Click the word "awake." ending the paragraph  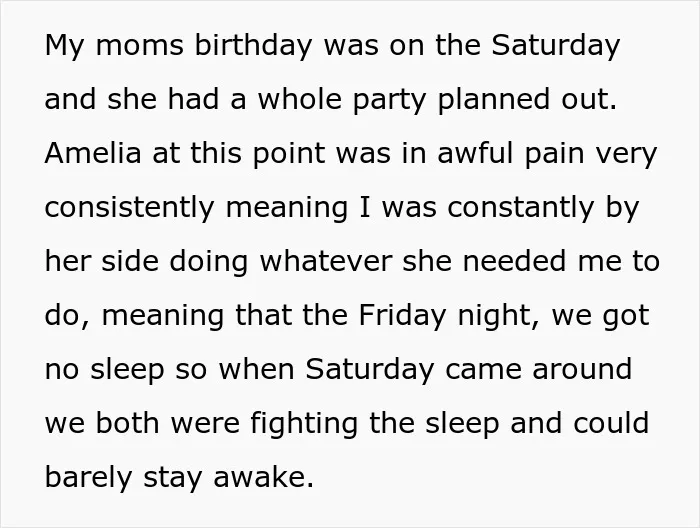(x=263, y=477)
